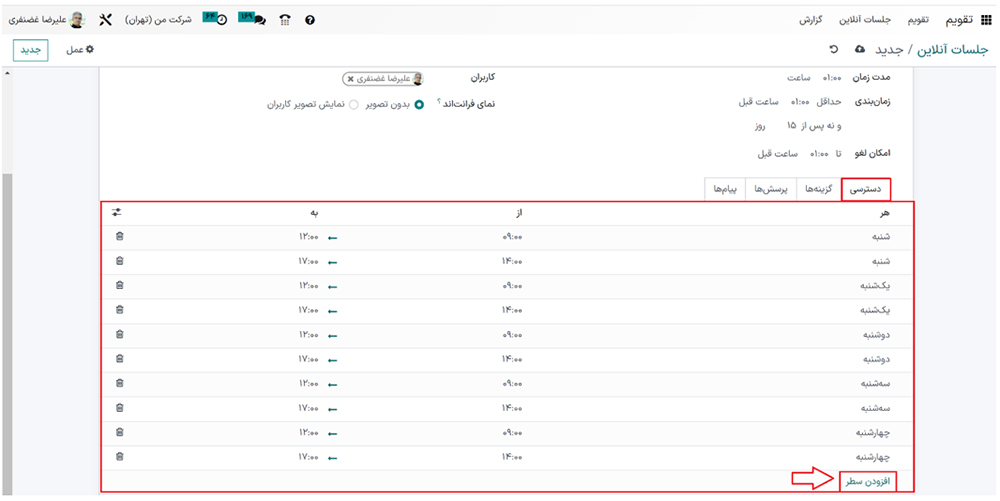This screenshot has height=501, width=1000.
Task: Click the نمای فرانت‌اند help tooltip mark
Action: tap(439, 101)
